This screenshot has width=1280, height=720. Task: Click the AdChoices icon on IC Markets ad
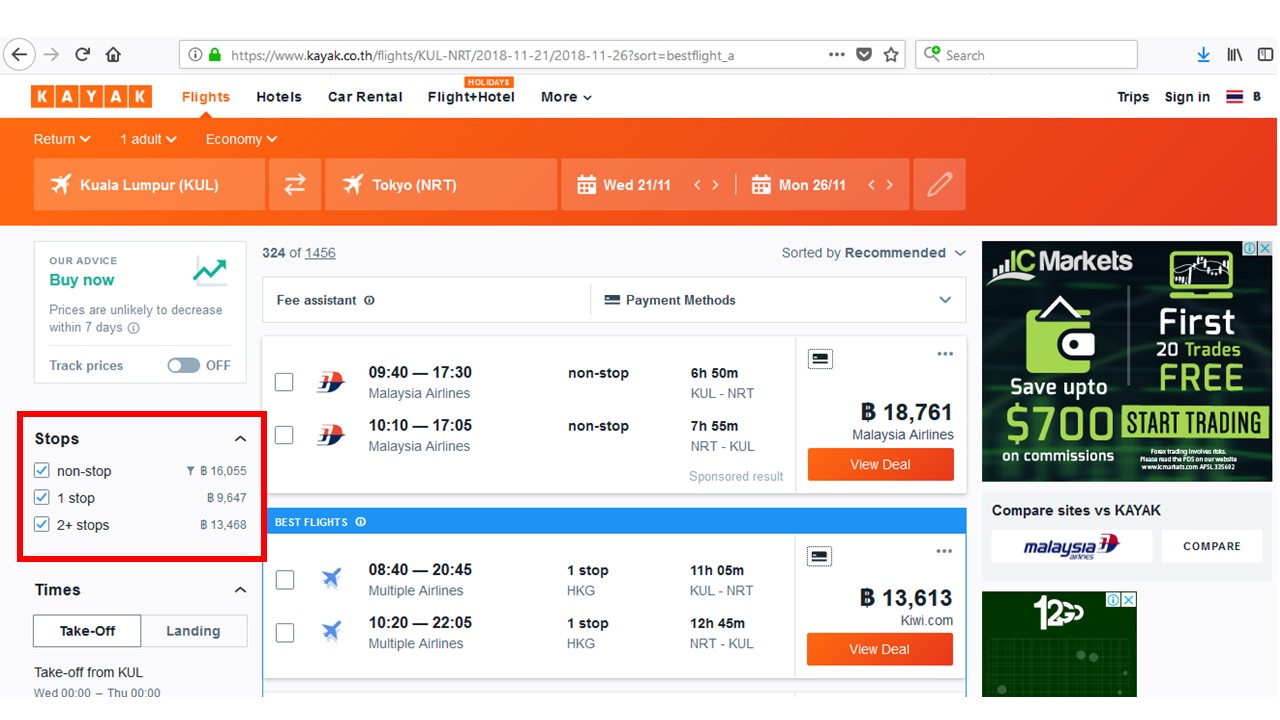pyautogui.click(x=1250, y=248)
